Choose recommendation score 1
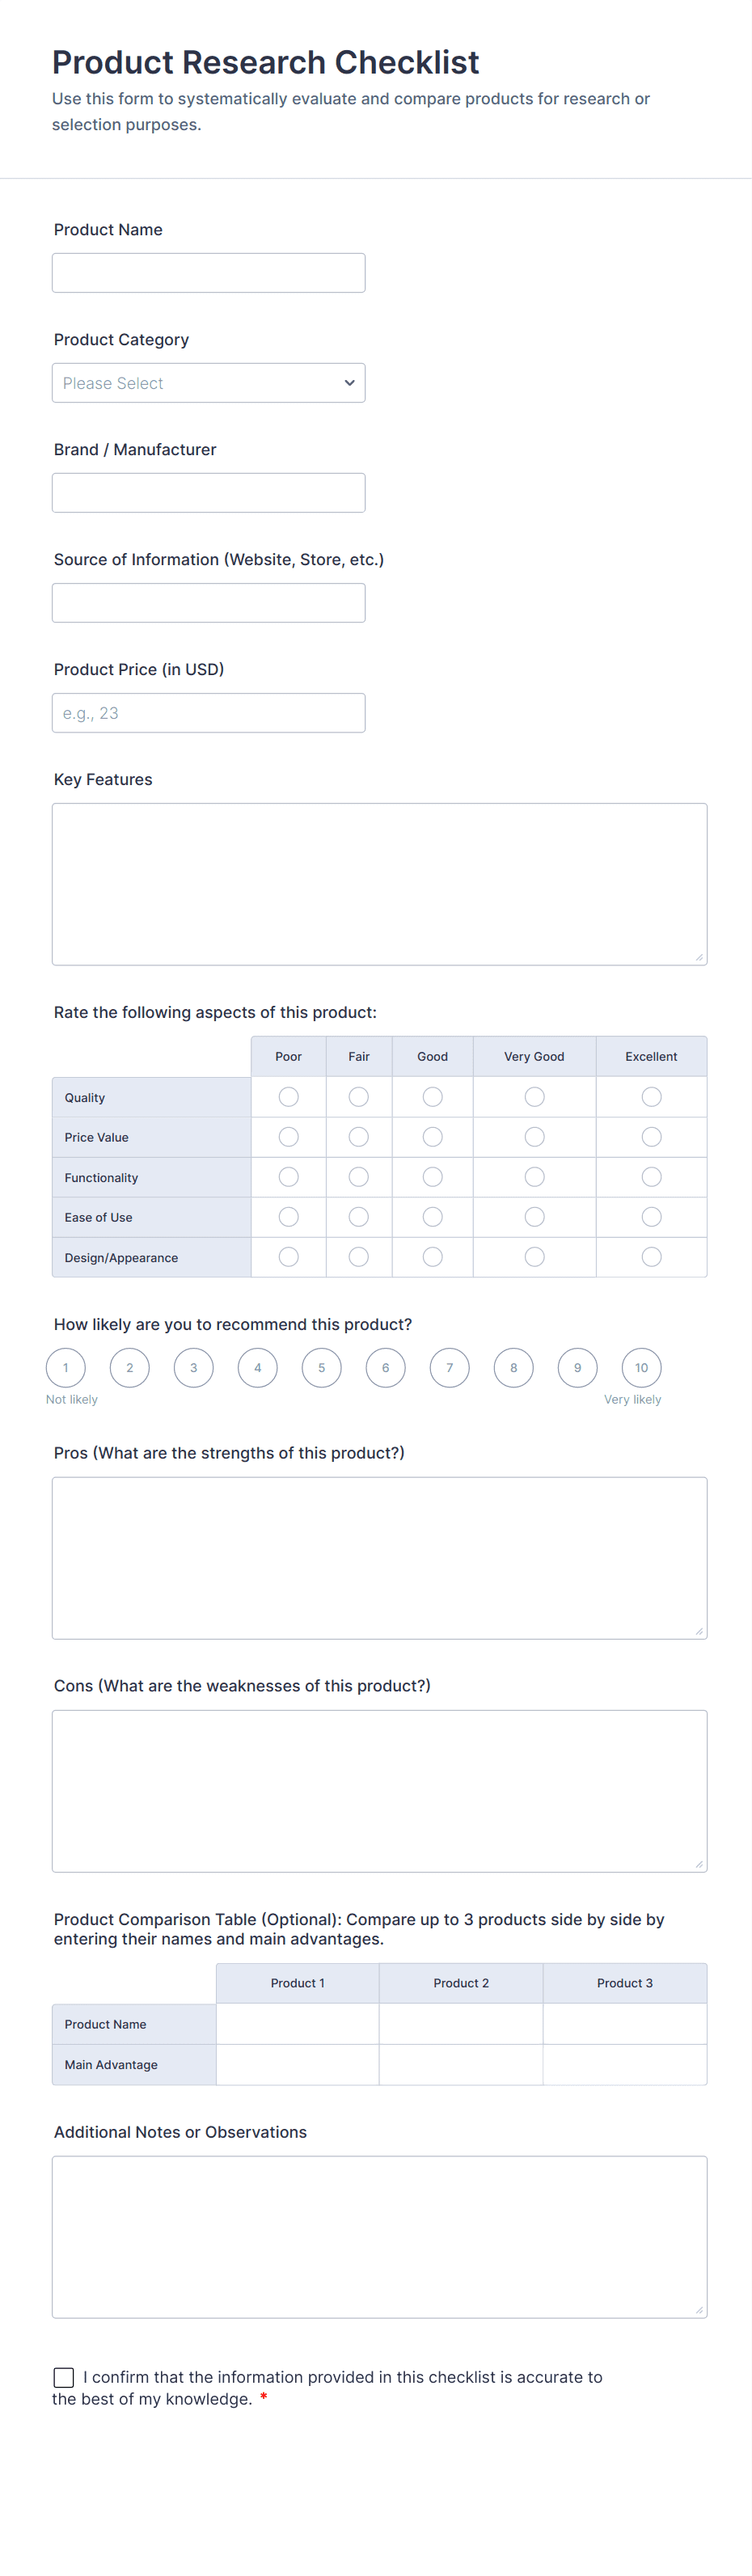This screenshot has height=2576, width=752. [66, 1368]
